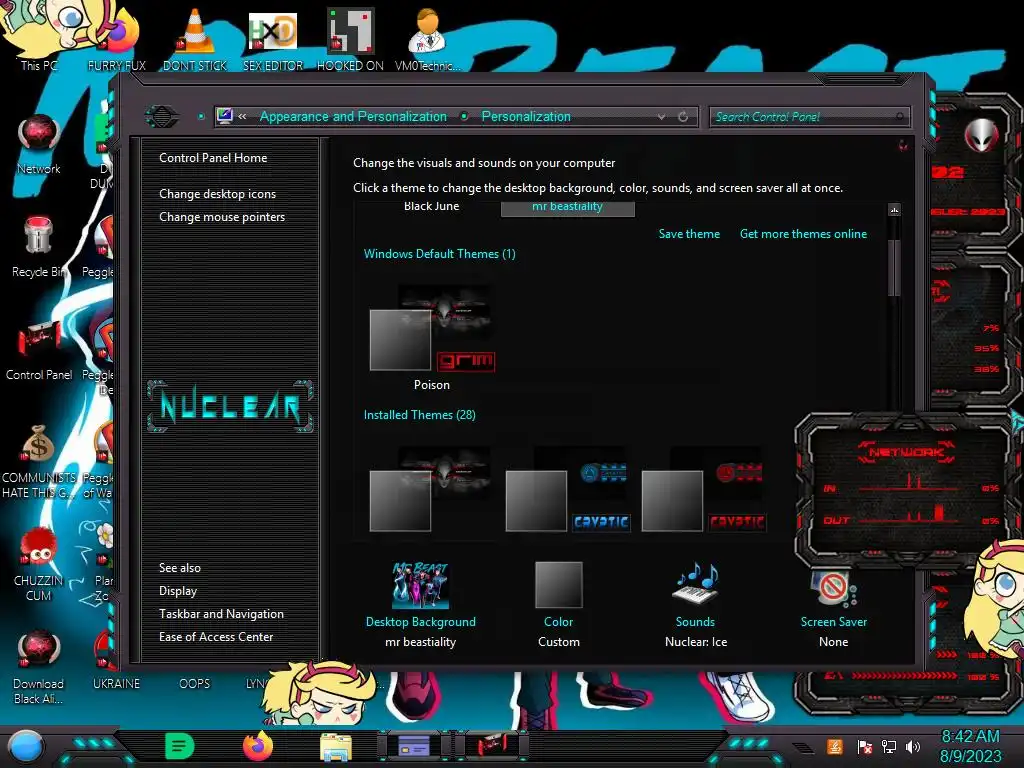Screen dimensions: 1024x768
Task: Refresh the Personalization window
Action: [683, 116]
